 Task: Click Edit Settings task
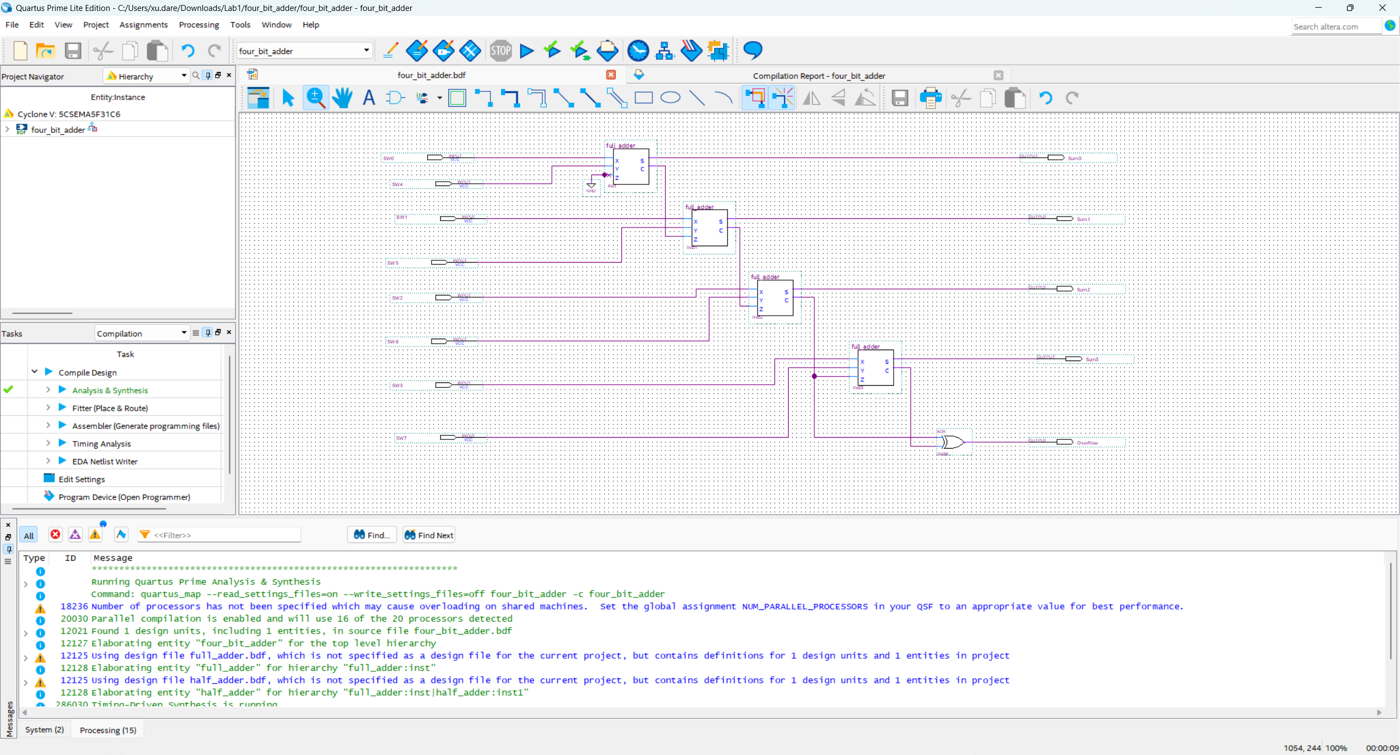82,479
